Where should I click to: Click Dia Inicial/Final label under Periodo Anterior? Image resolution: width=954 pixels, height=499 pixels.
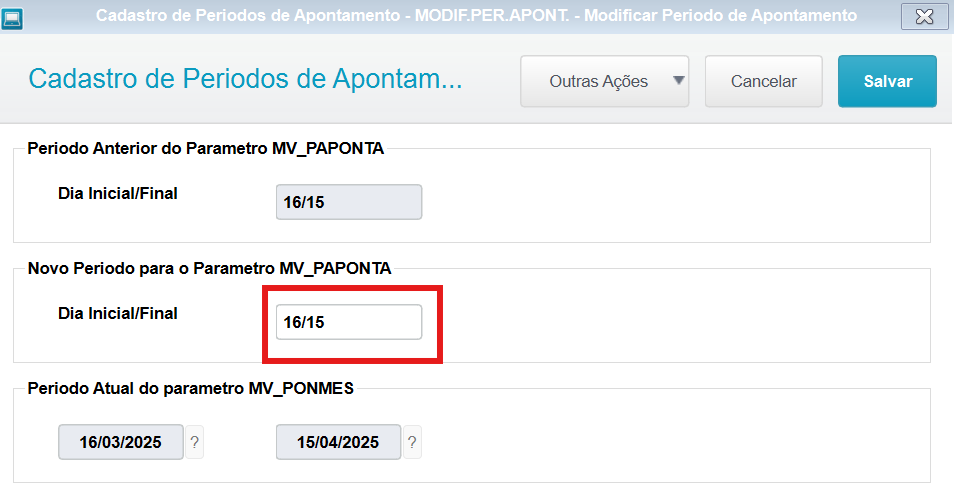117,194
